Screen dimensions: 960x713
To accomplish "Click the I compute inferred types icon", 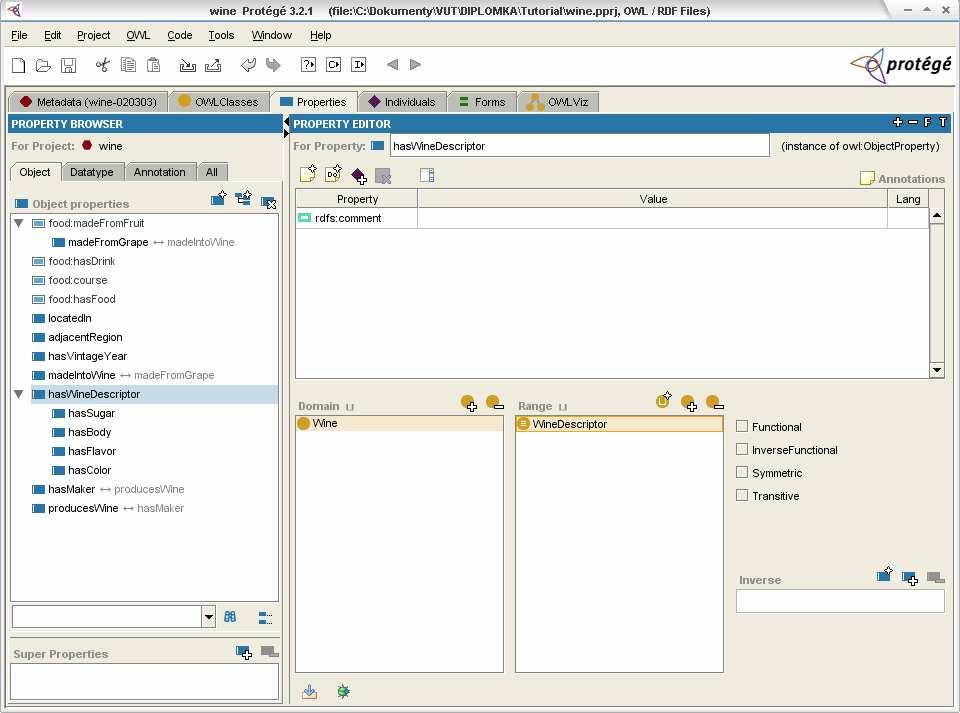I will 359,65.
